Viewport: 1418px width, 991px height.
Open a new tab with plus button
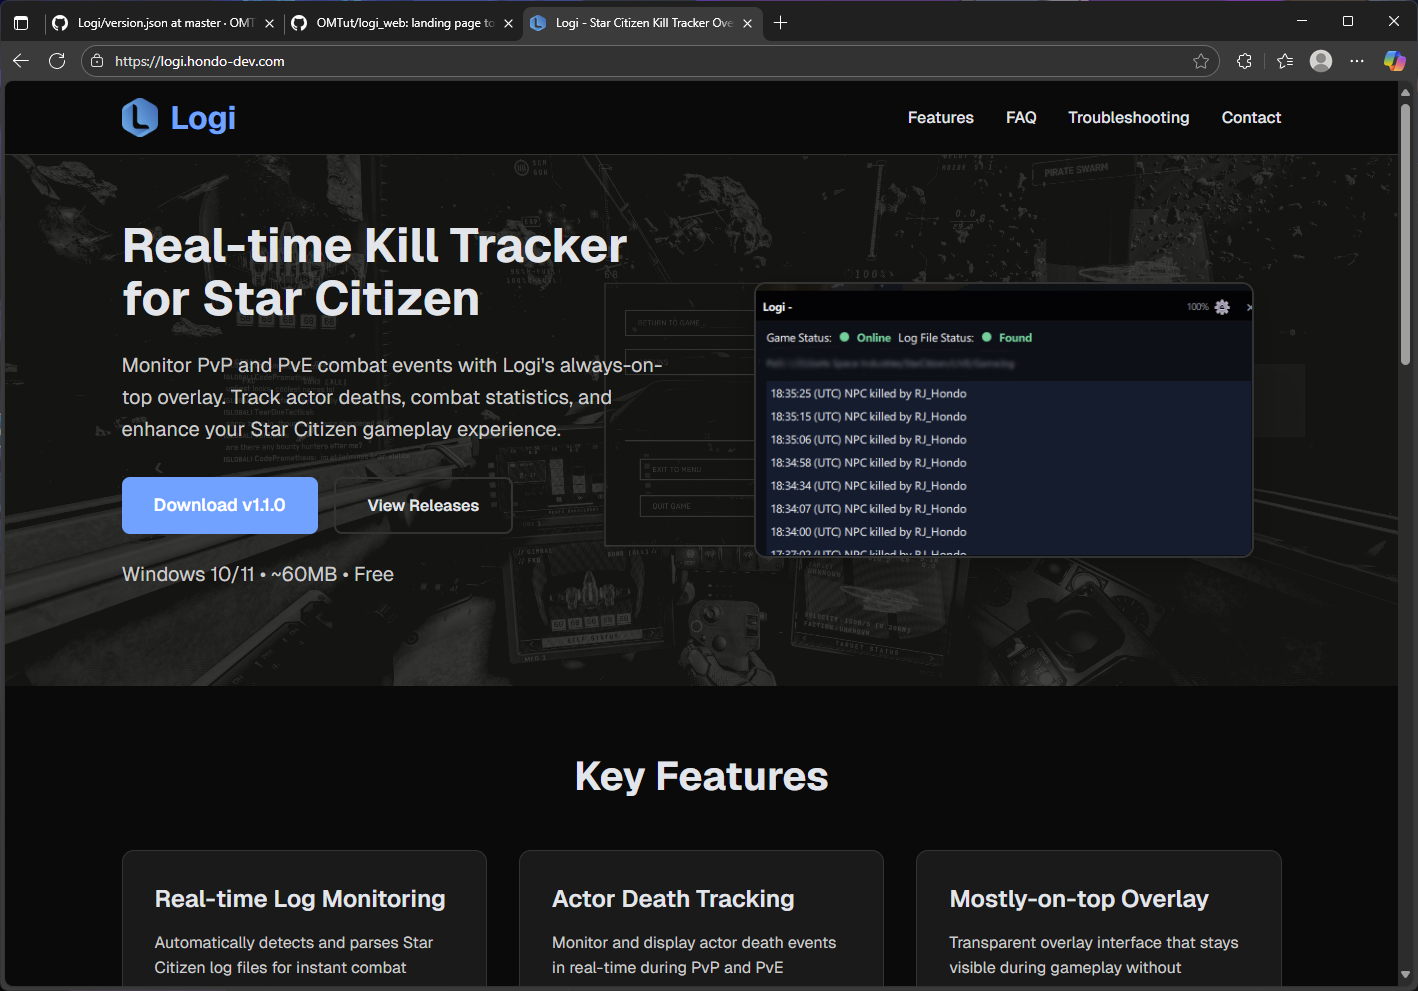(x=781, y=23)
